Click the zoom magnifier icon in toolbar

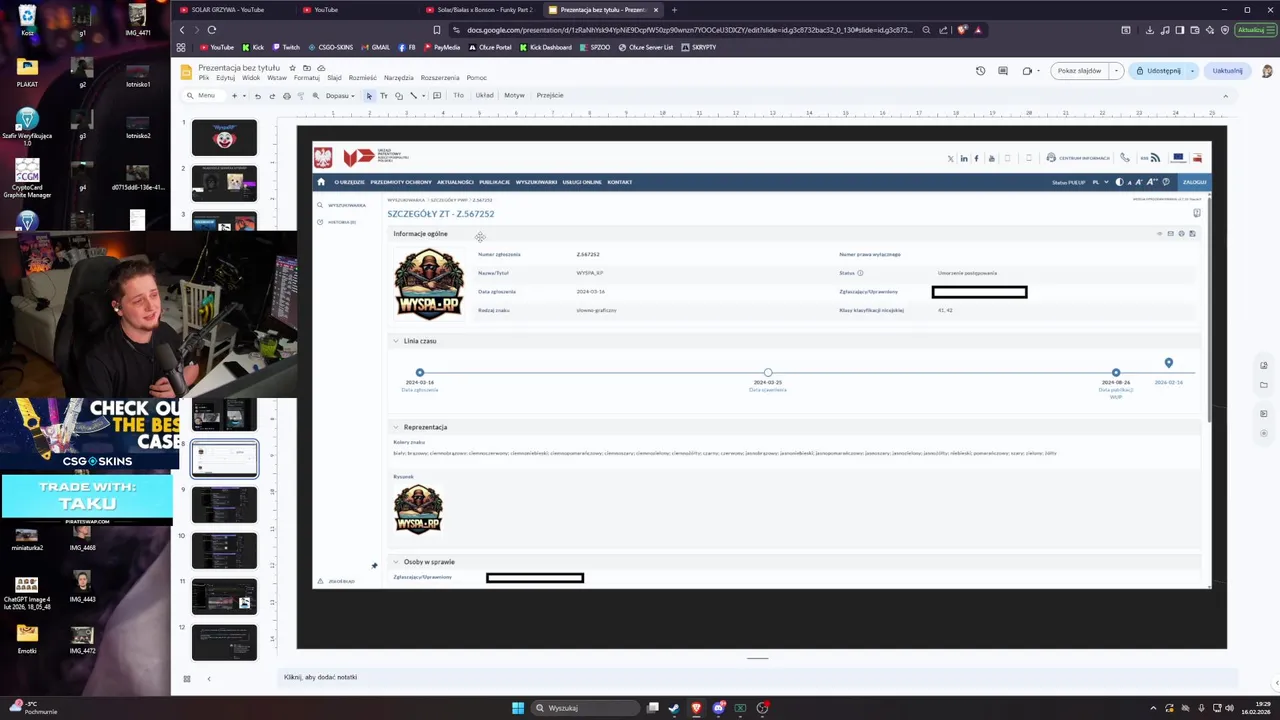pos(316,96)
